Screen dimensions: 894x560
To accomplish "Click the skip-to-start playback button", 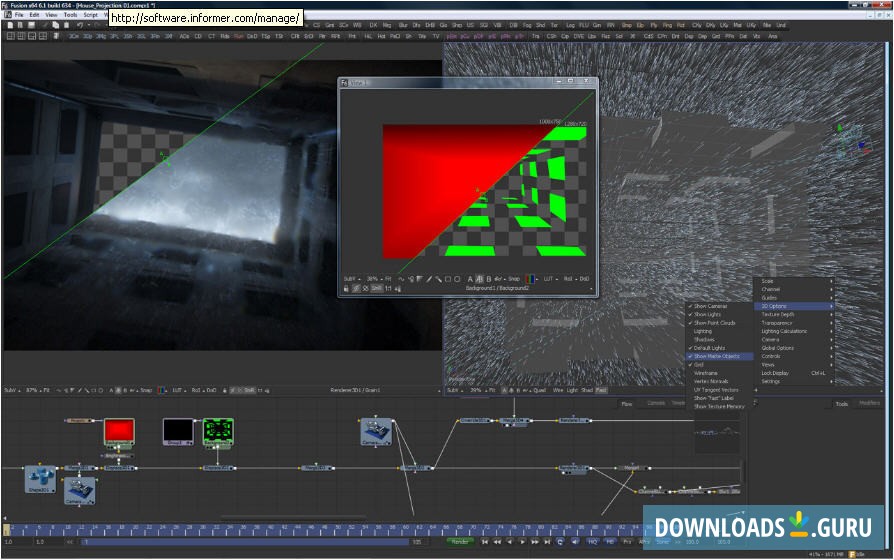I will (x=485, y=541).
